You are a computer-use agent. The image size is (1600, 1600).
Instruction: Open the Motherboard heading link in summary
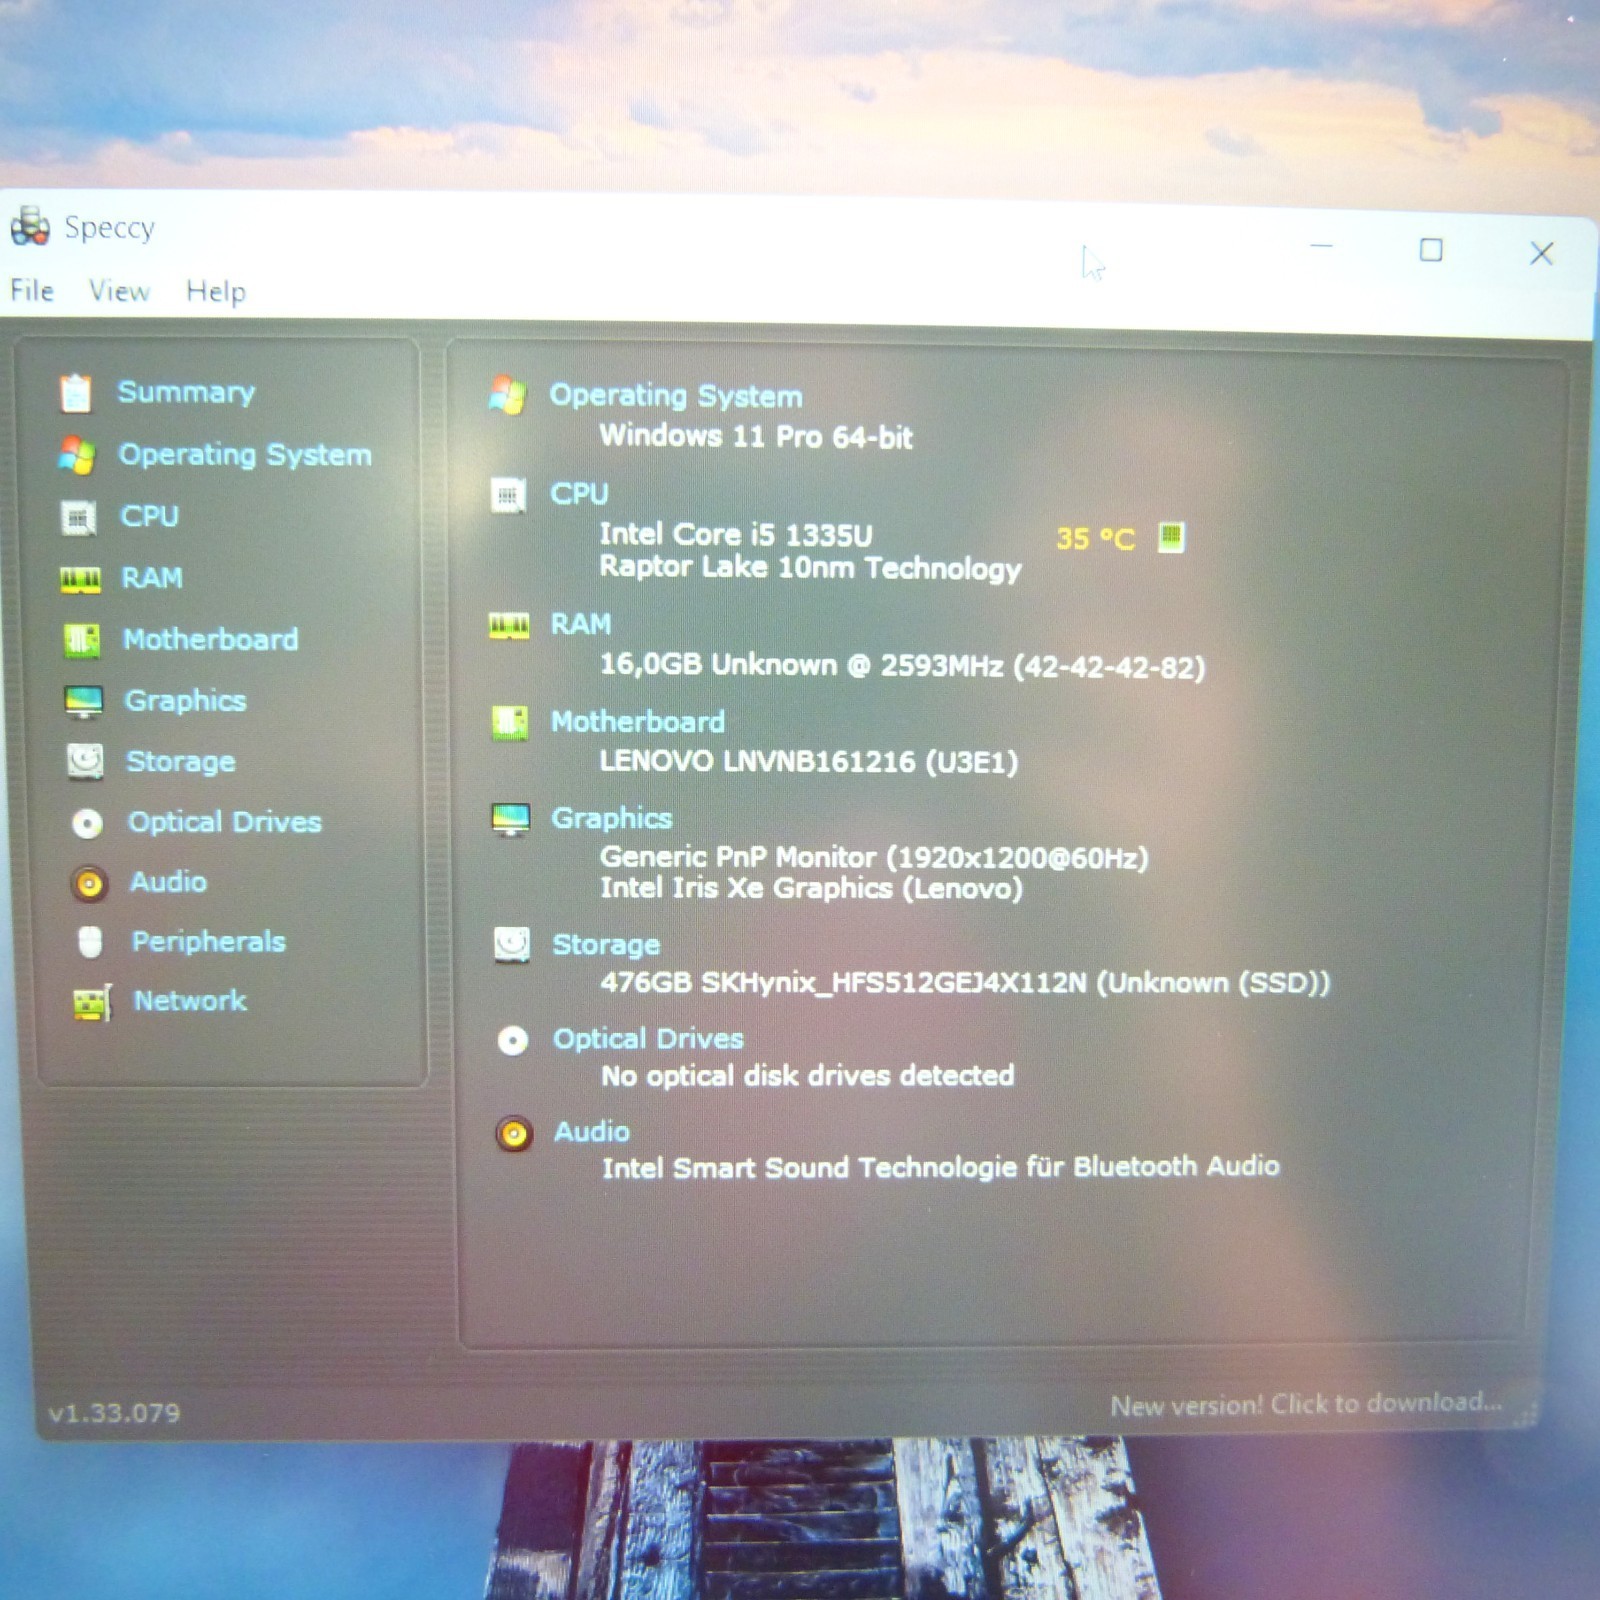[x=638, y=722]
